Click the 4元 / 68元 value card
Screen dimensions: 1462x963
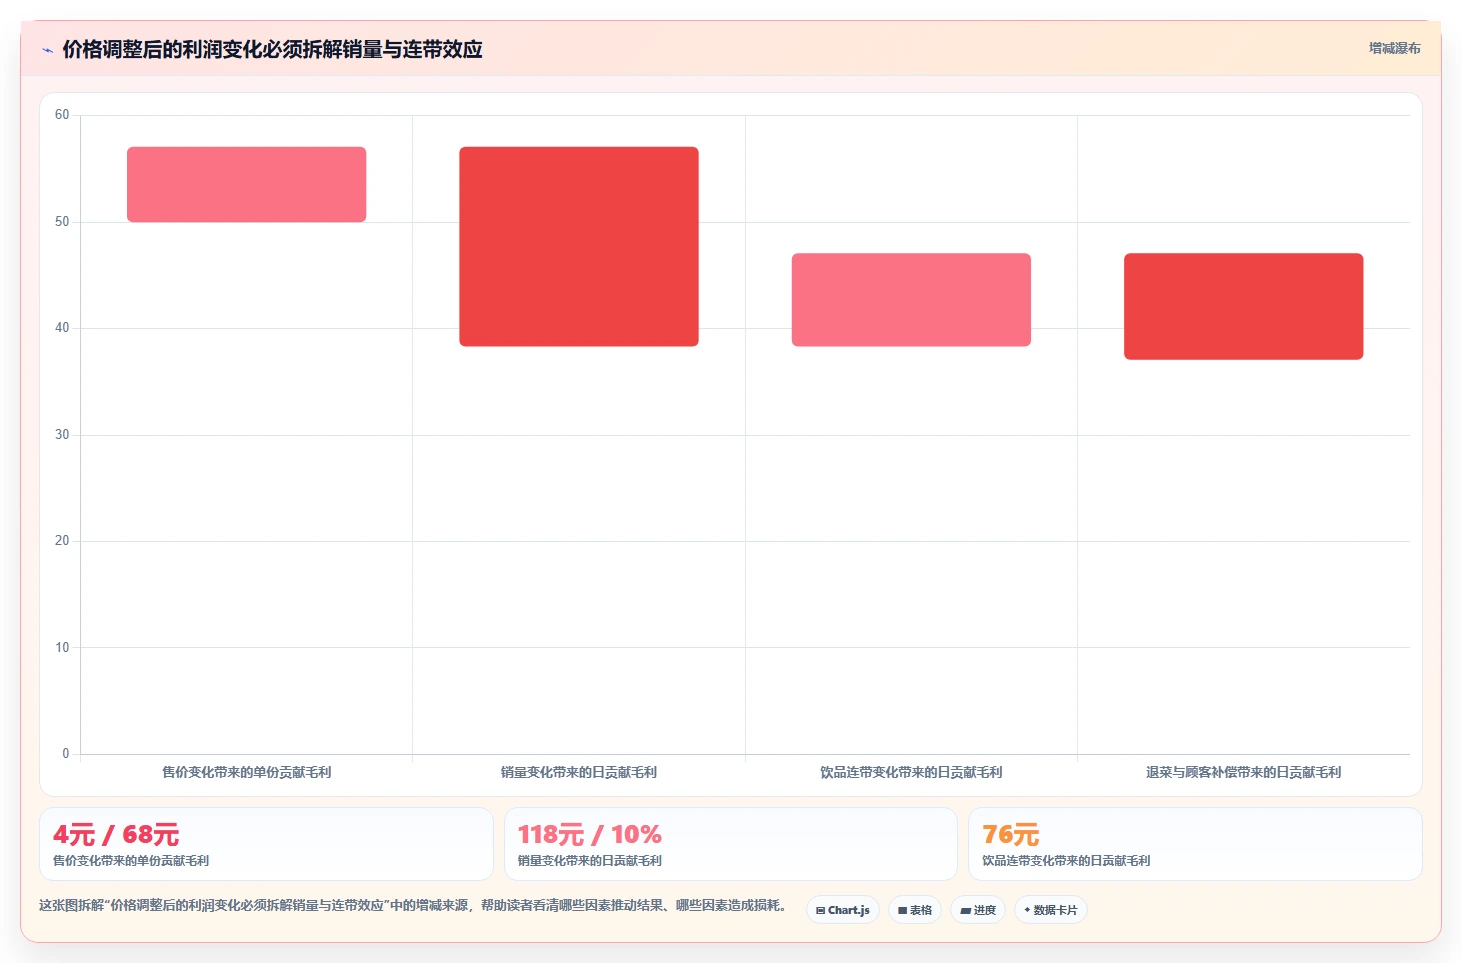click(x=266, y=844)
